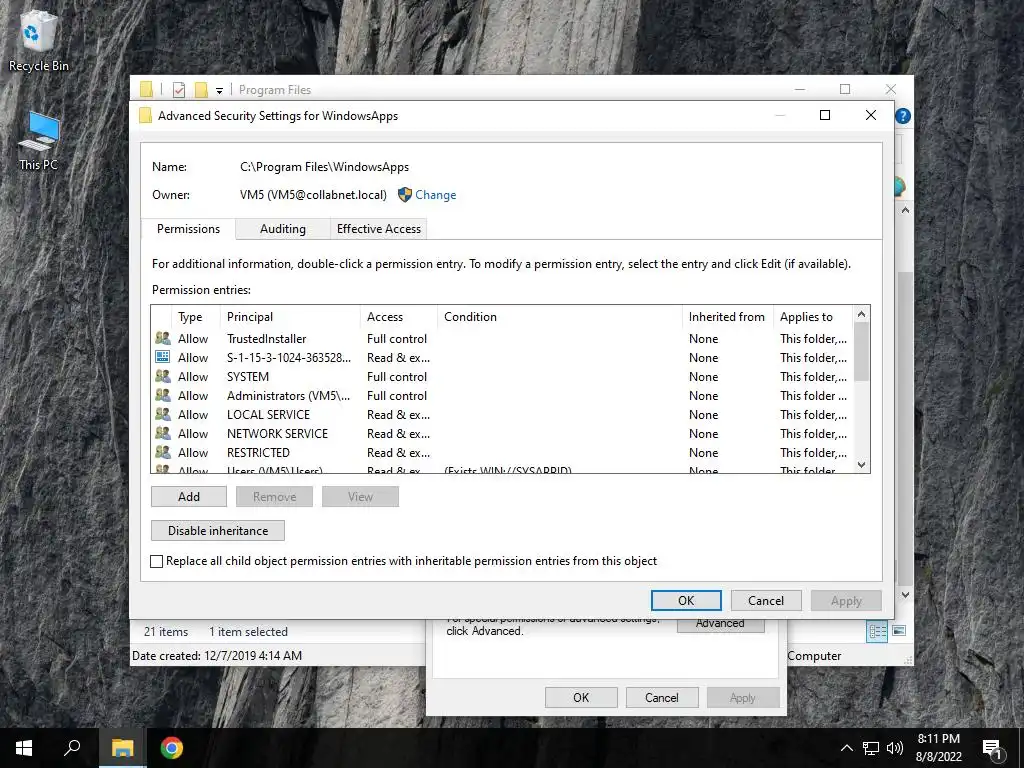The height and width of the screenshot is (768, 1024).
Task: Open volume control tray icon
Action: click(895, 748)
